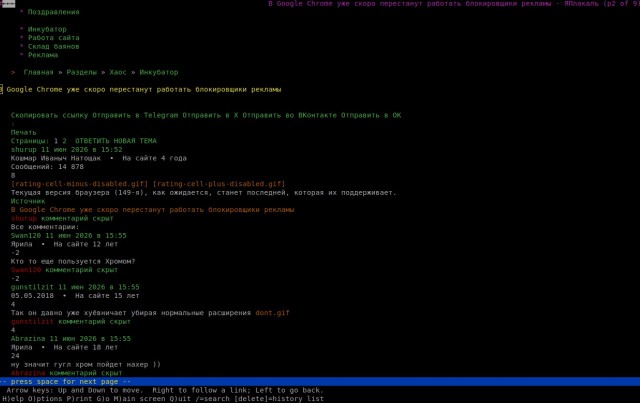Open the Реклама menu link
640x403 pixels.
point(43,55)
